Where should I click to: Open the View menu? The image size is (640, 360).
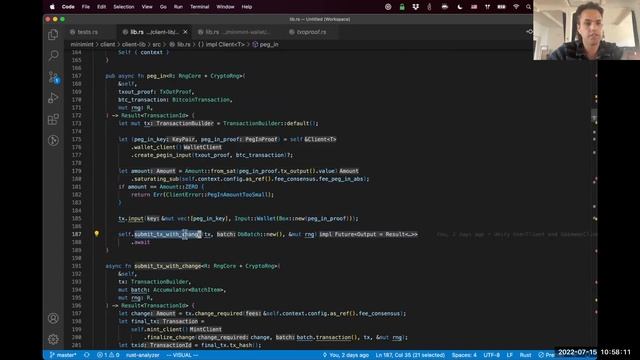[x=147, y=7]
